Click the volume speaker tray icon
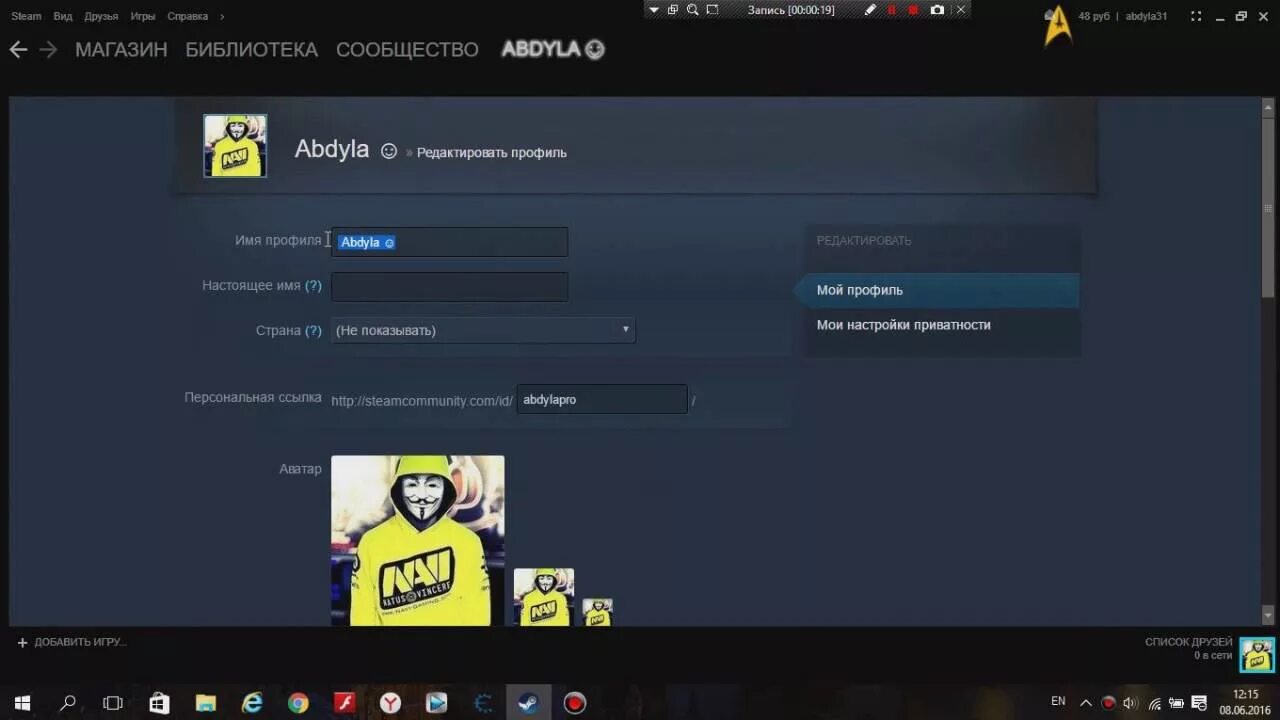 point(1130,703)
